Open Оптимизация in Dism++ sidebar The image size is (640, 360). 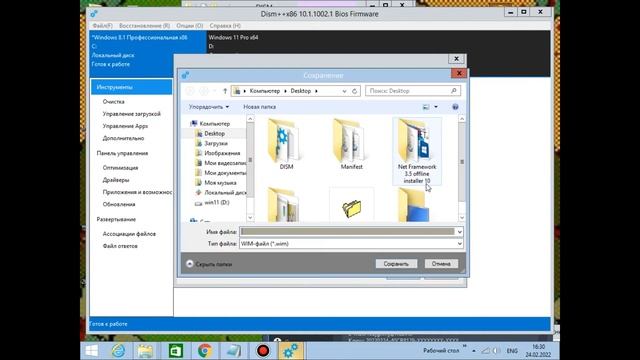(120, 168)
